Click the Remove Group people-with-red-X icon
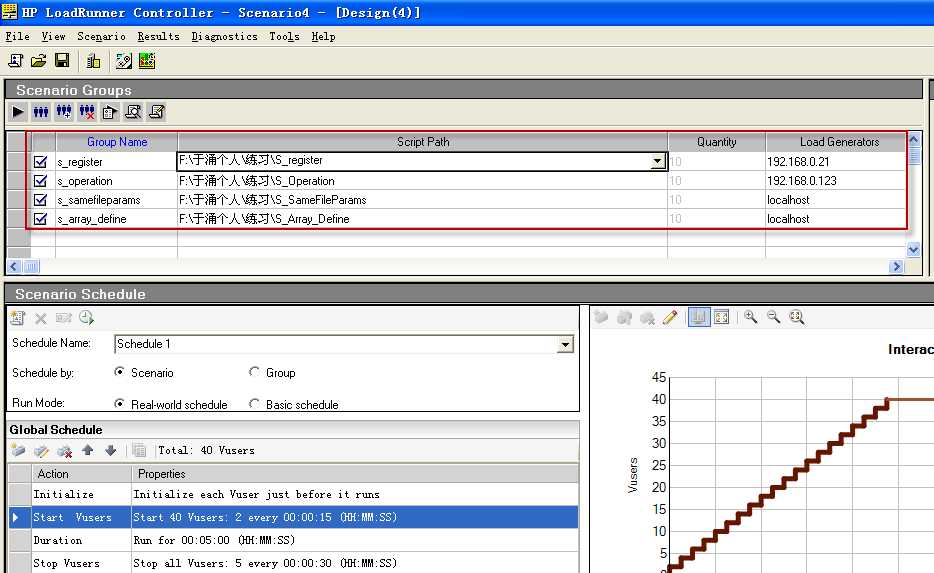The image size is (934, 573). [x=87, y=112]
